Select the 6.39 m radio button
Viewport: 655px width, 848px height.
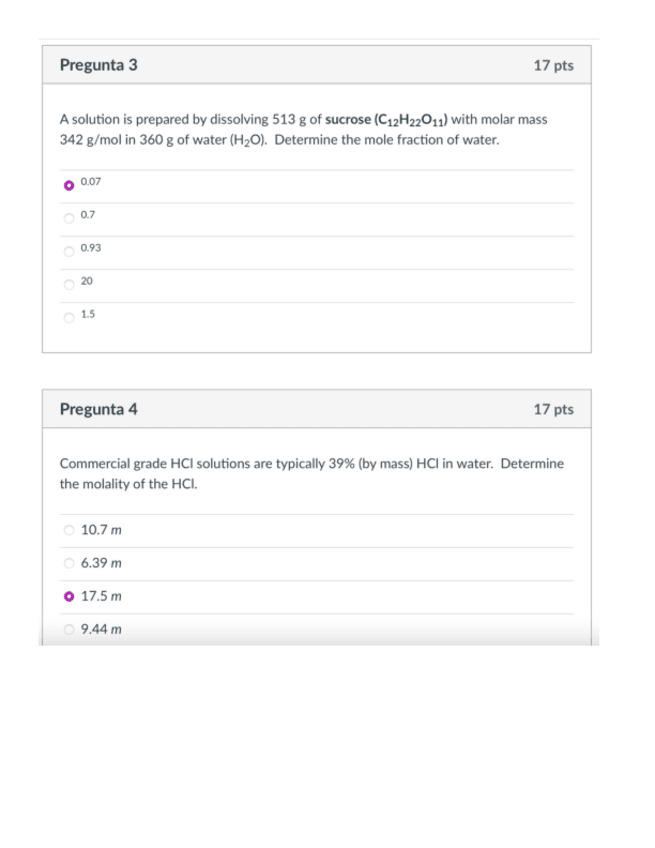tap(68, 563)
